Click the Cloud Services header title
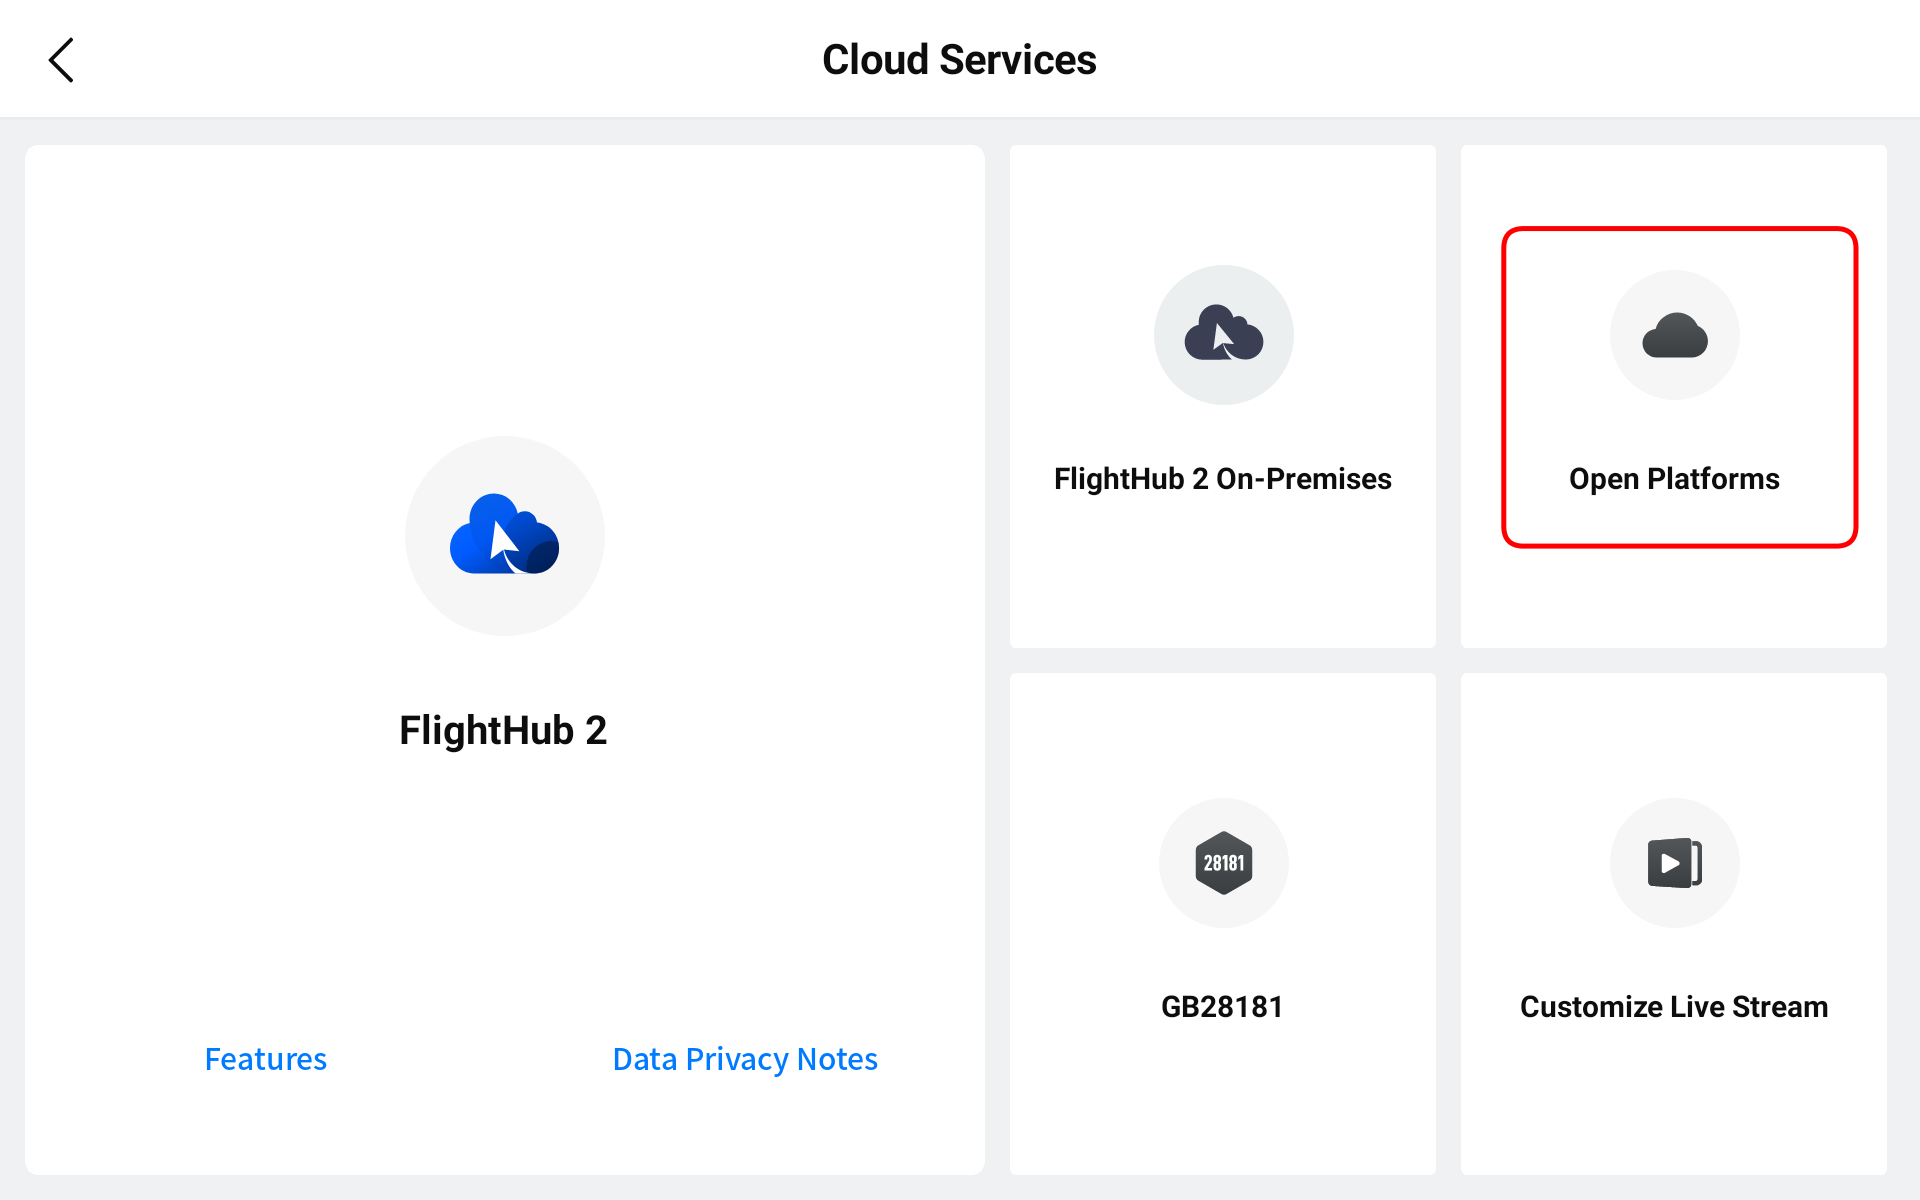1920x1200 pixels. pos(959,60)
